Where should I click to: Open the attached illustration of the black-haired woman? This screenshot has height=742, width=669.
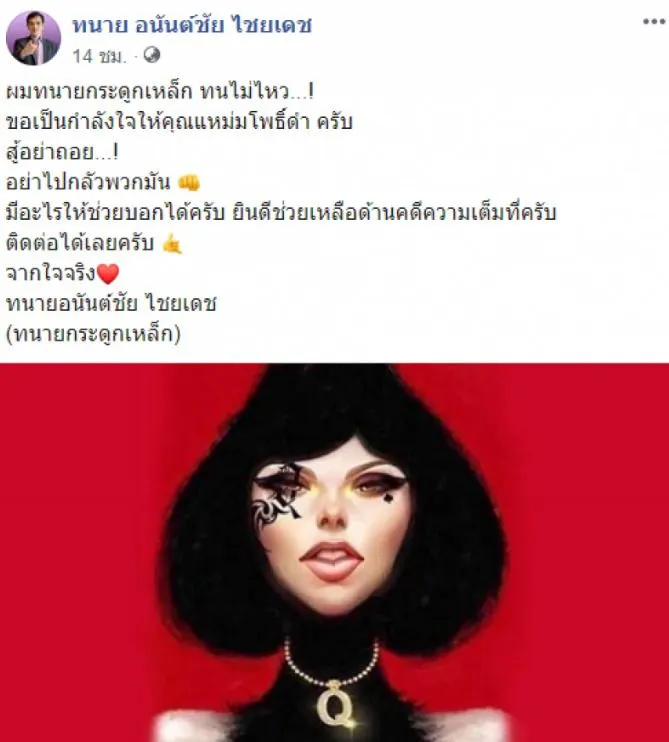click(x=334, y=552)
